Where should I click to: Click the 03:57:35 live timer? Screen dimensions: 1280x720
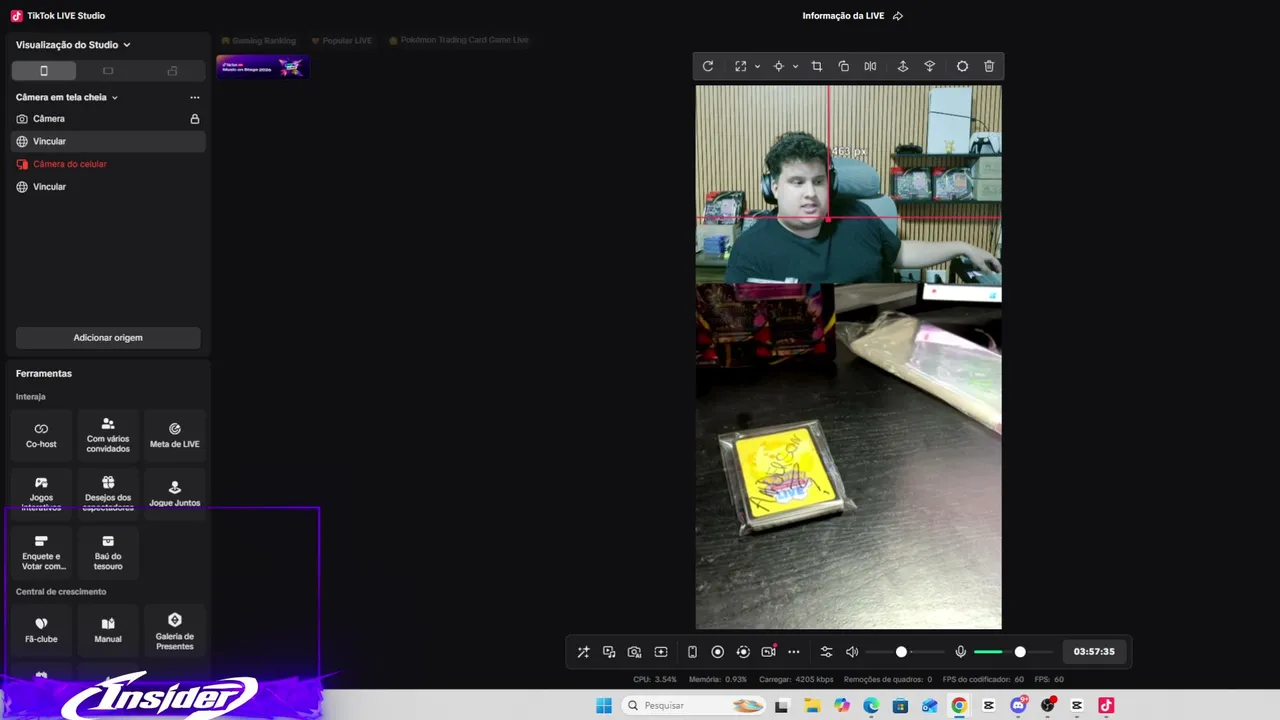[1094, 652]
